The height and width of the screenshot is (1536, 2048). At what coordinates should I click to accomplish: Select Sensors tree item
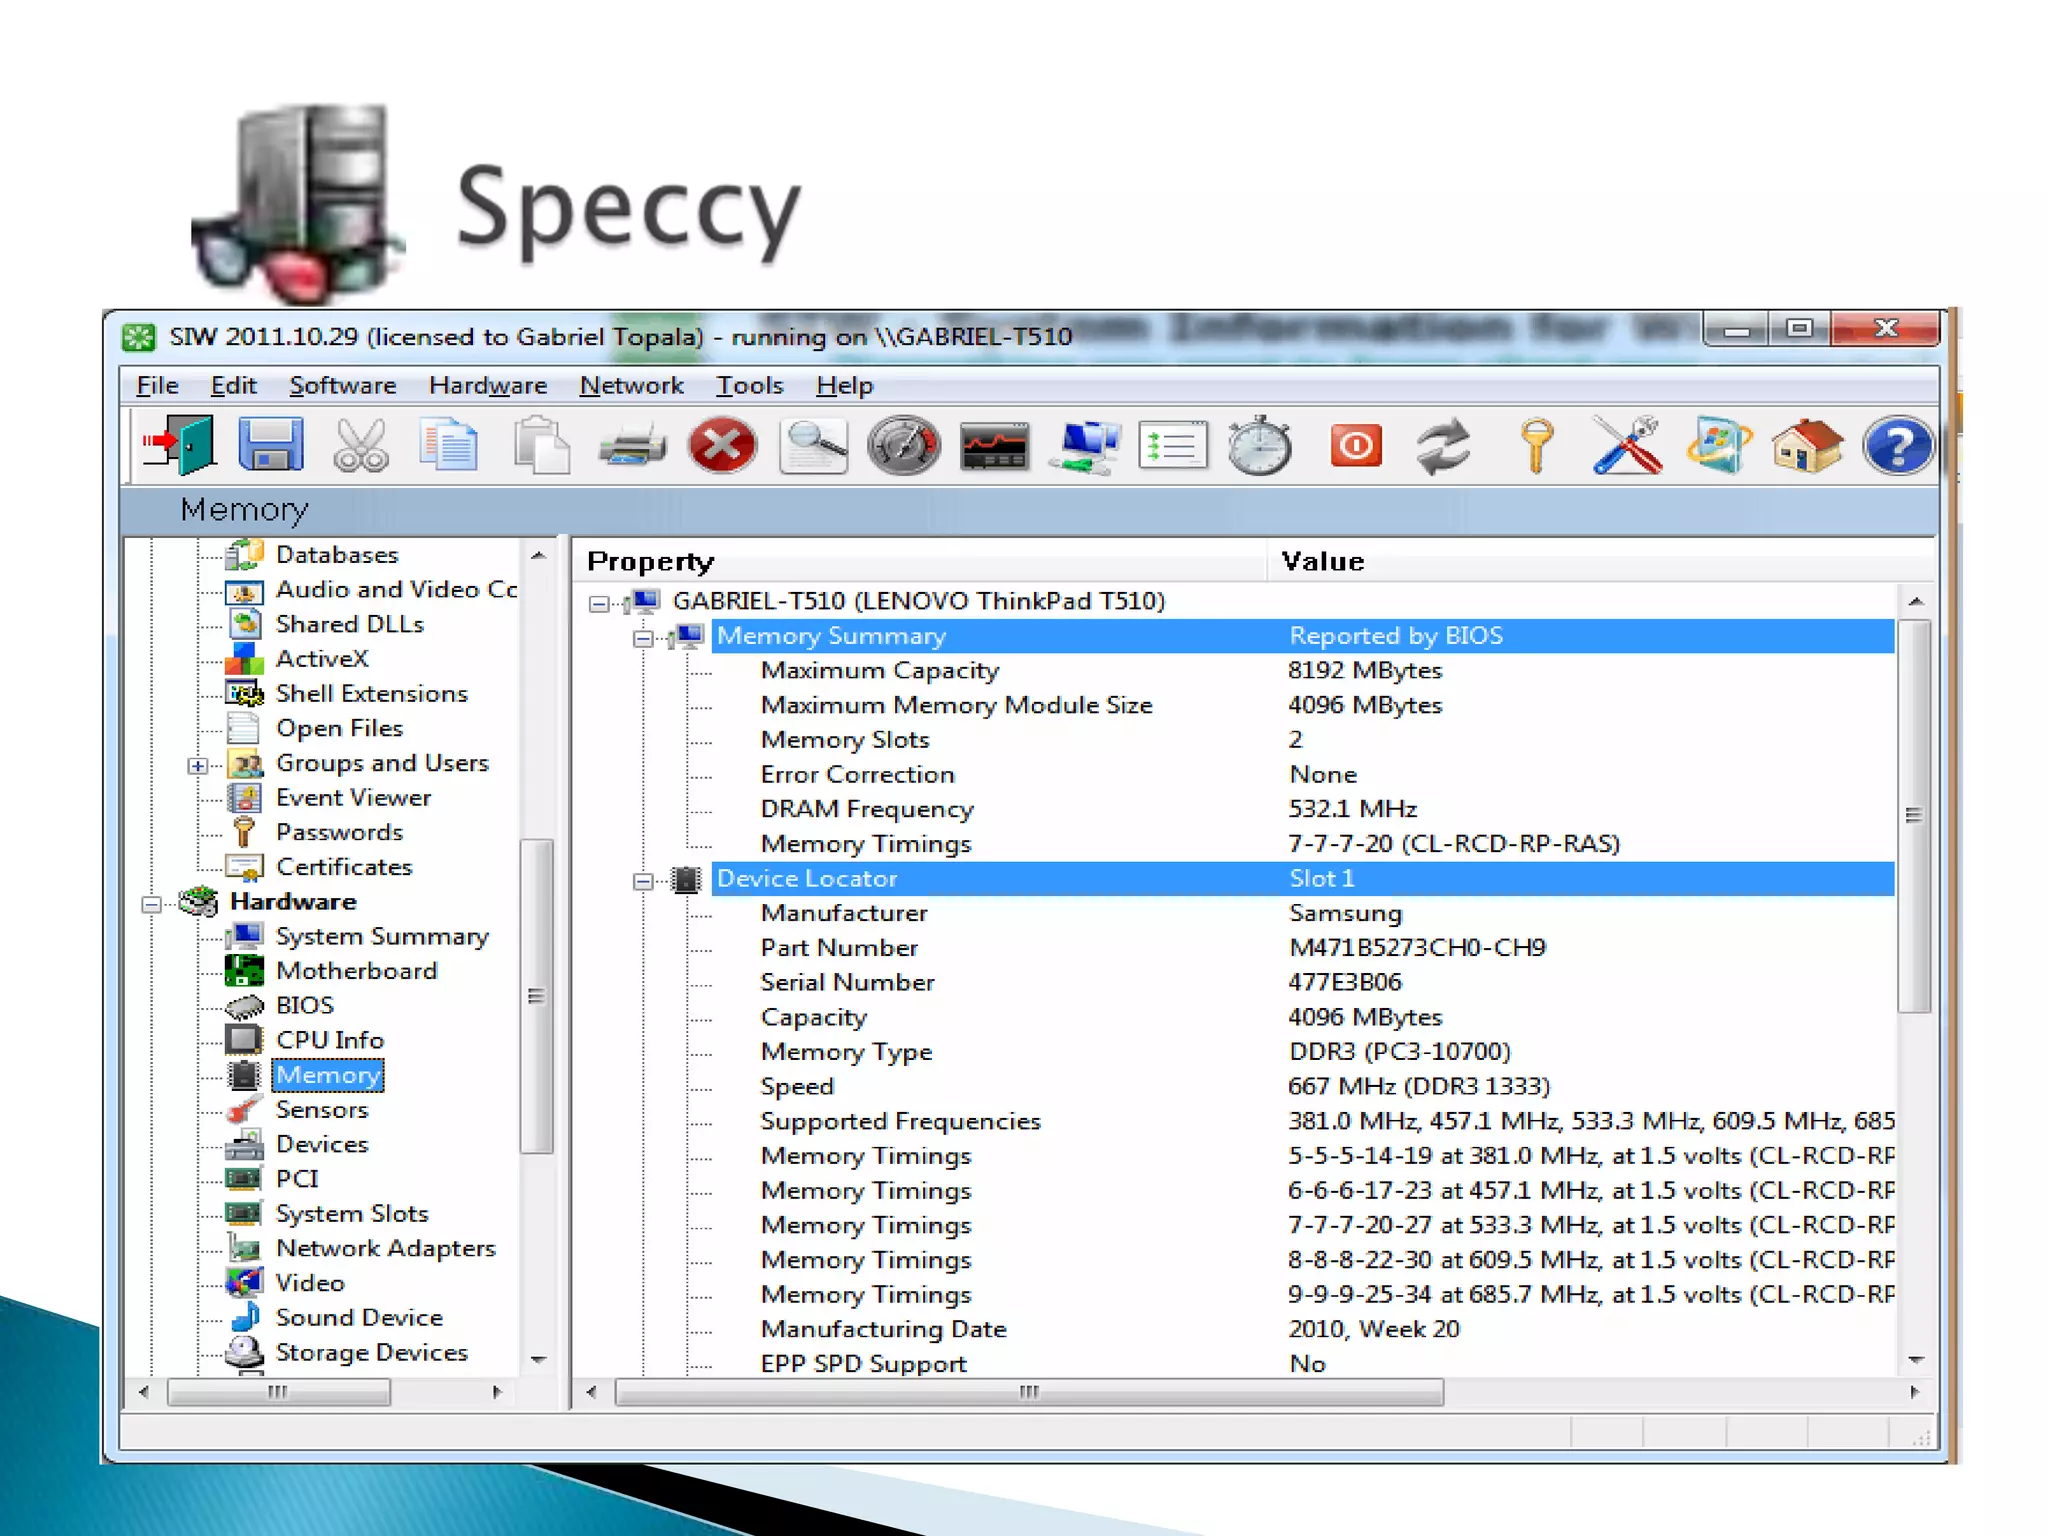(x=322, y=1110)
